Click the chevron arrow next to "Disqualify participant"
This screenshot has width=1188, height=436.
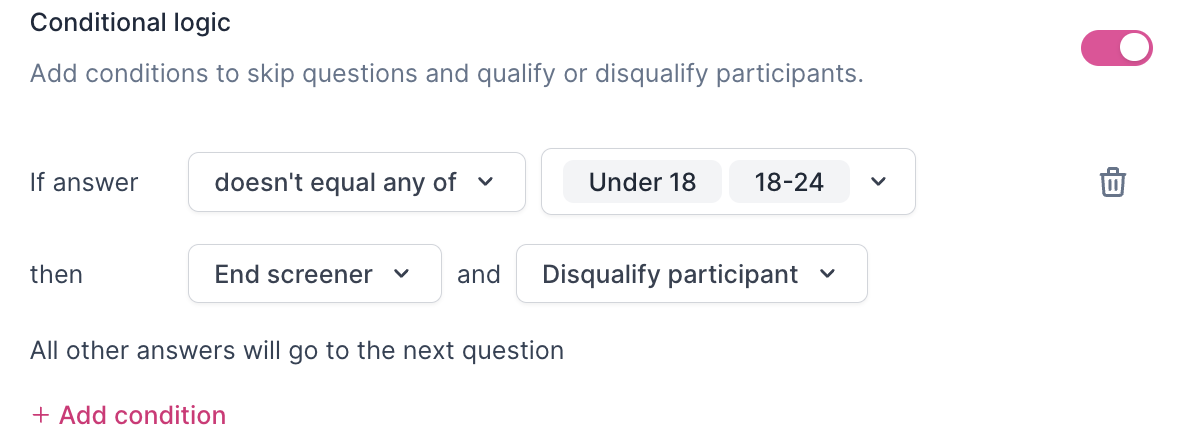[828, 274]
